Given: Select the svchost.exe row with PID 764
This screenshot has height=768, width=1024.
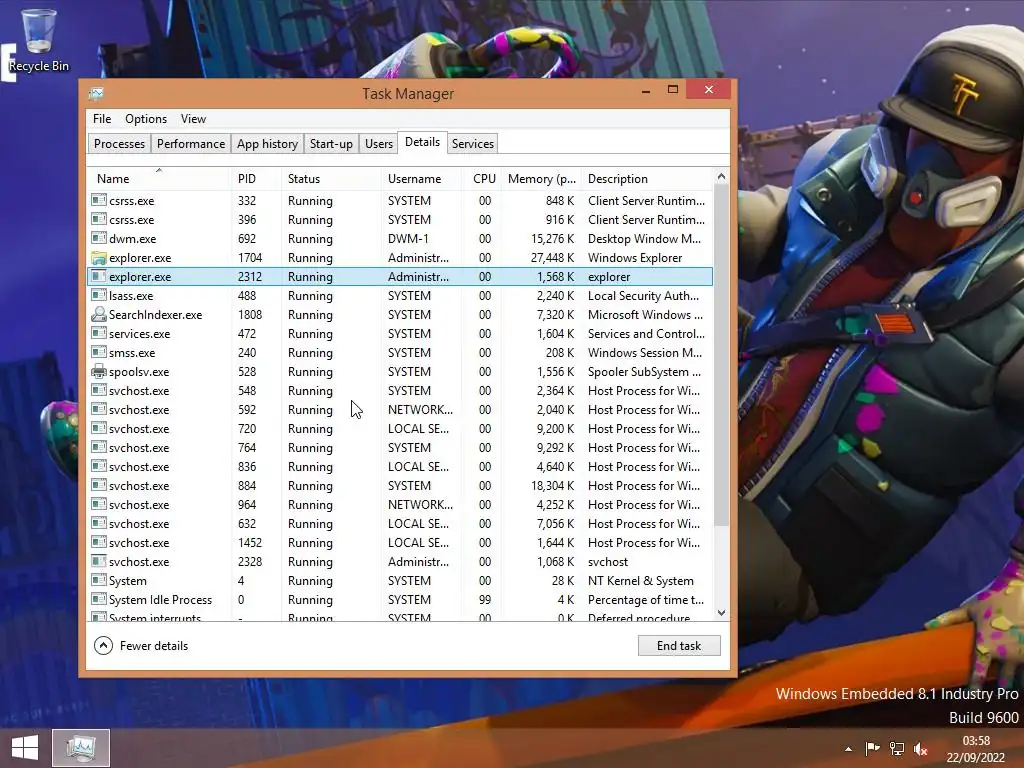Looking at the screenshot, I should [x=400, y=448].
